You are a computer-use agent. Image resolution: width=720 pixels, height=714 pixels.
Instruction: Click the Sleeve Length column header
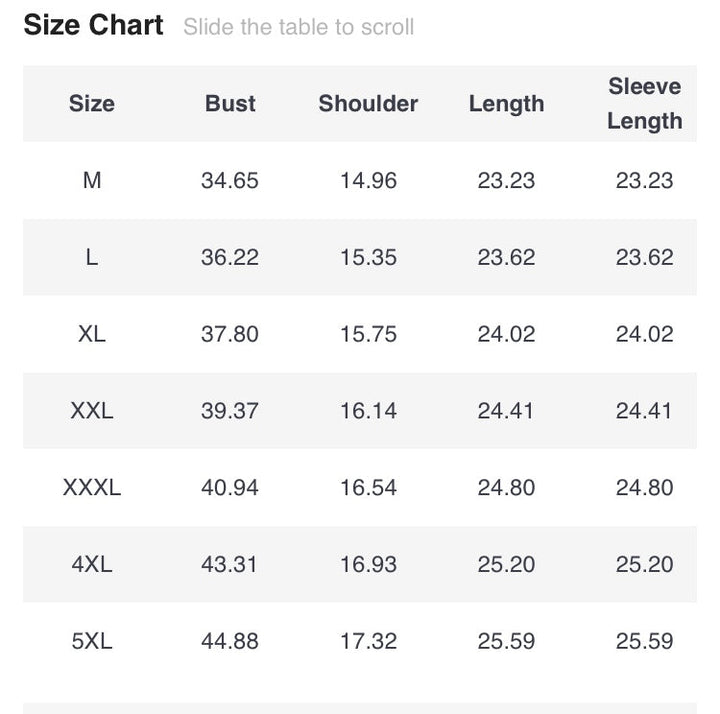click(x=644, y=104)
